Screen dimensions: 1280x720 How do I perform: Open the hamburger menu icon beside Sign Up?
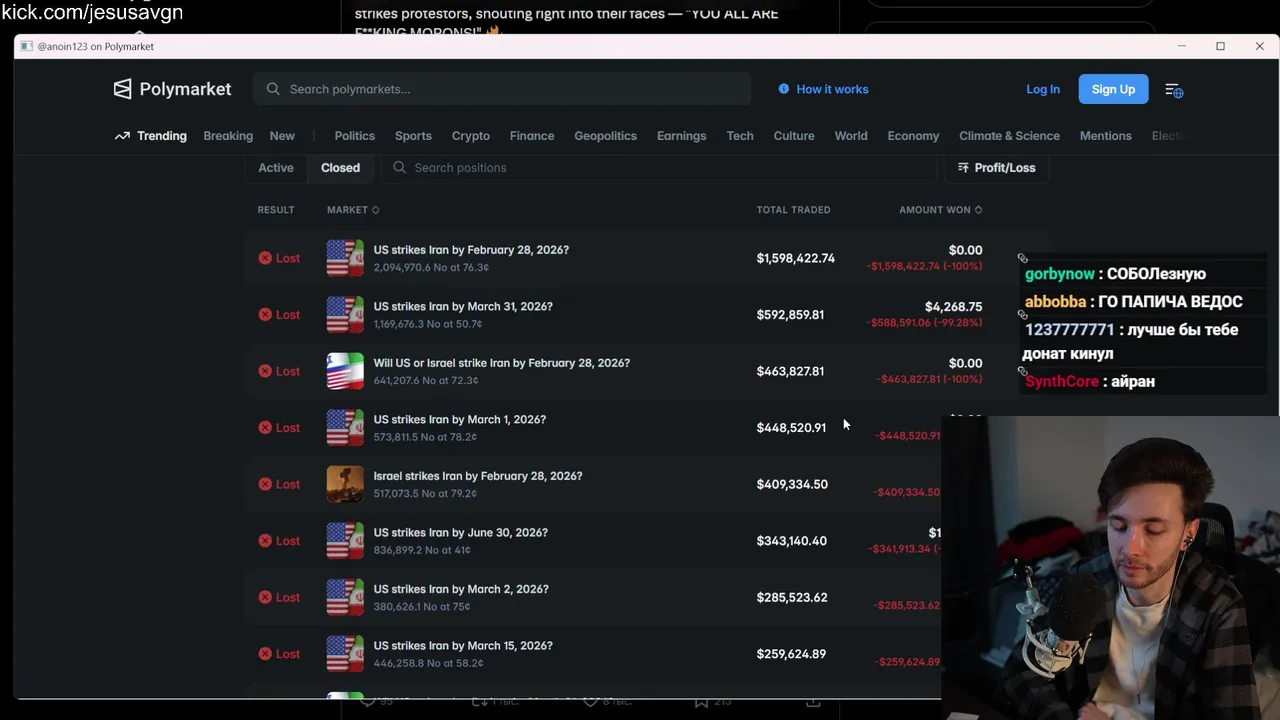1174,90
